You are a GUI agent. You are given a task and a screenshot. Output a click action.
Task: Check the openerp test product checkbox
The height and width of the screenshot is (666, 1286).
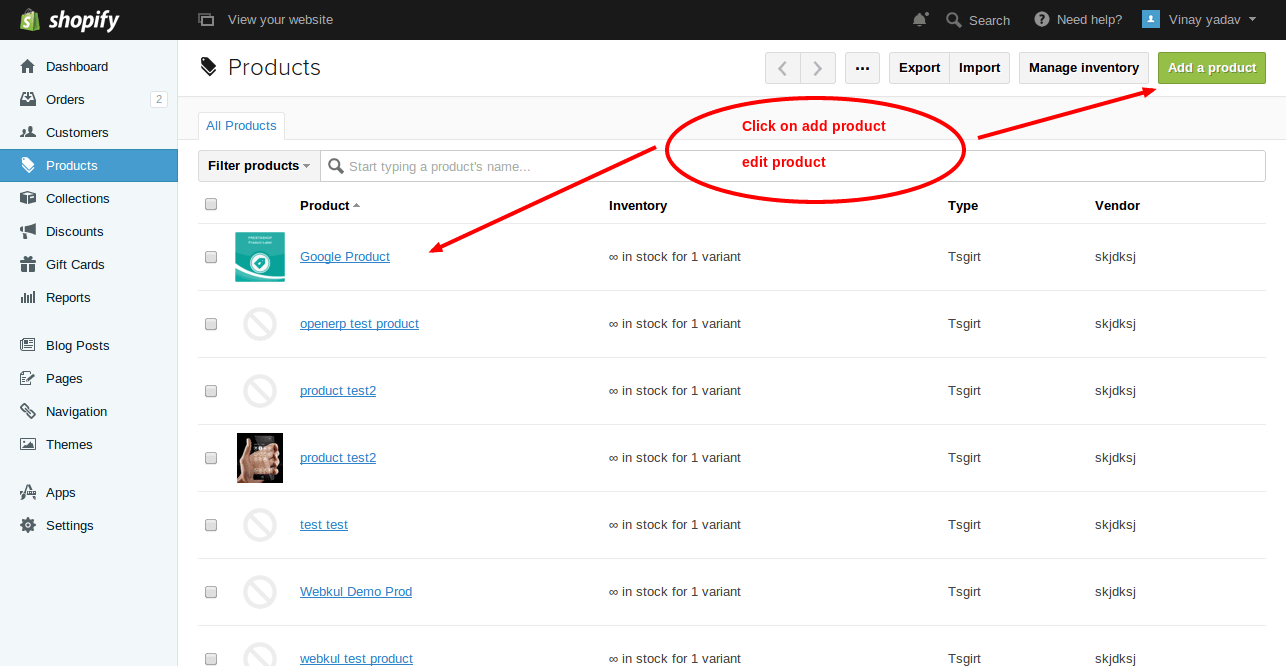point(211,324)
